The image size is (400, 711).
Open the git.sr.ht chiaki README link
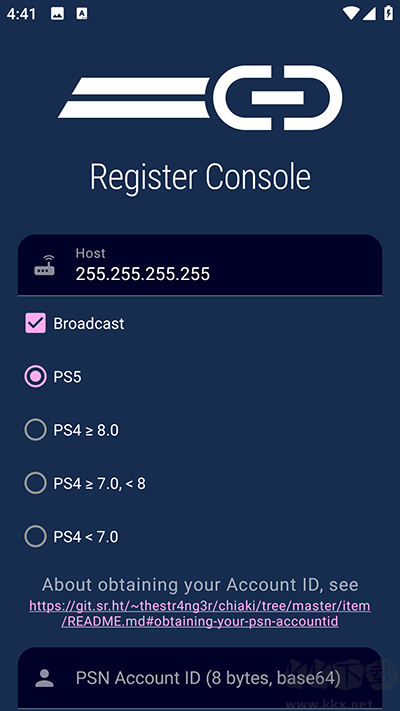pos(200,614)
